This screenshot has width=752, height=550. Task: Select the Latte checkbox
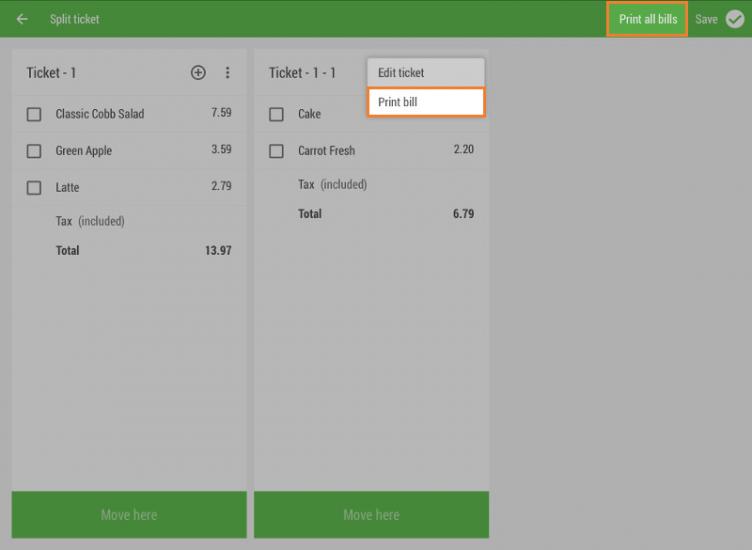point(34,187)
